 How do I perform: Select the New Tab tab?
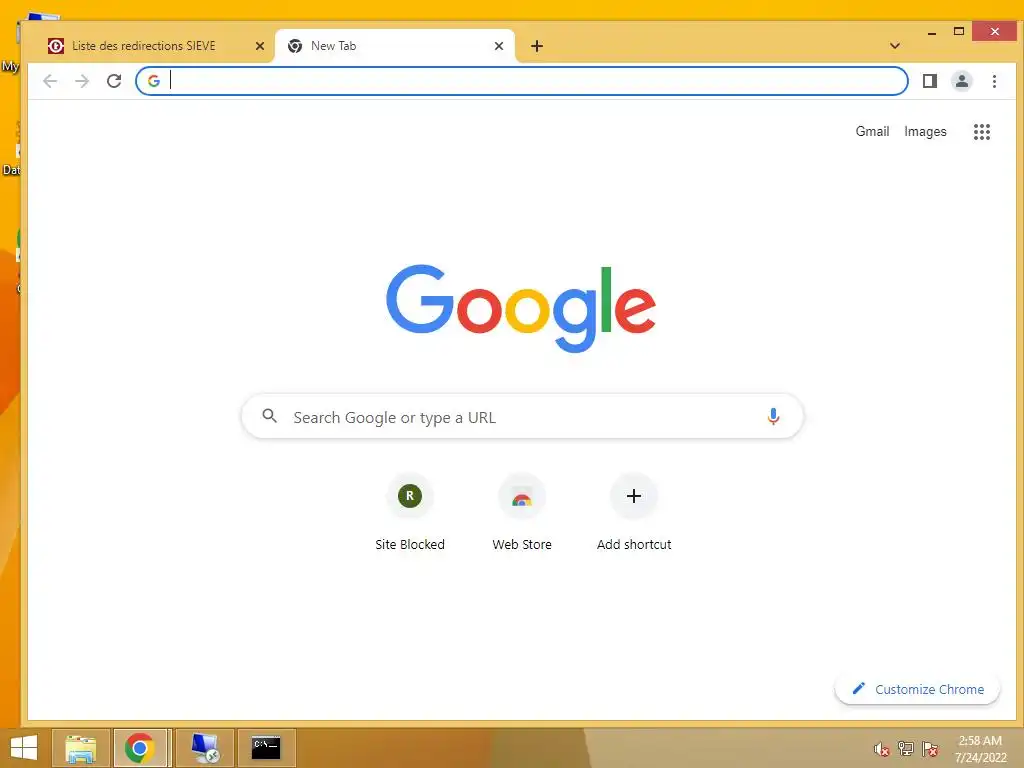point(395,46)
